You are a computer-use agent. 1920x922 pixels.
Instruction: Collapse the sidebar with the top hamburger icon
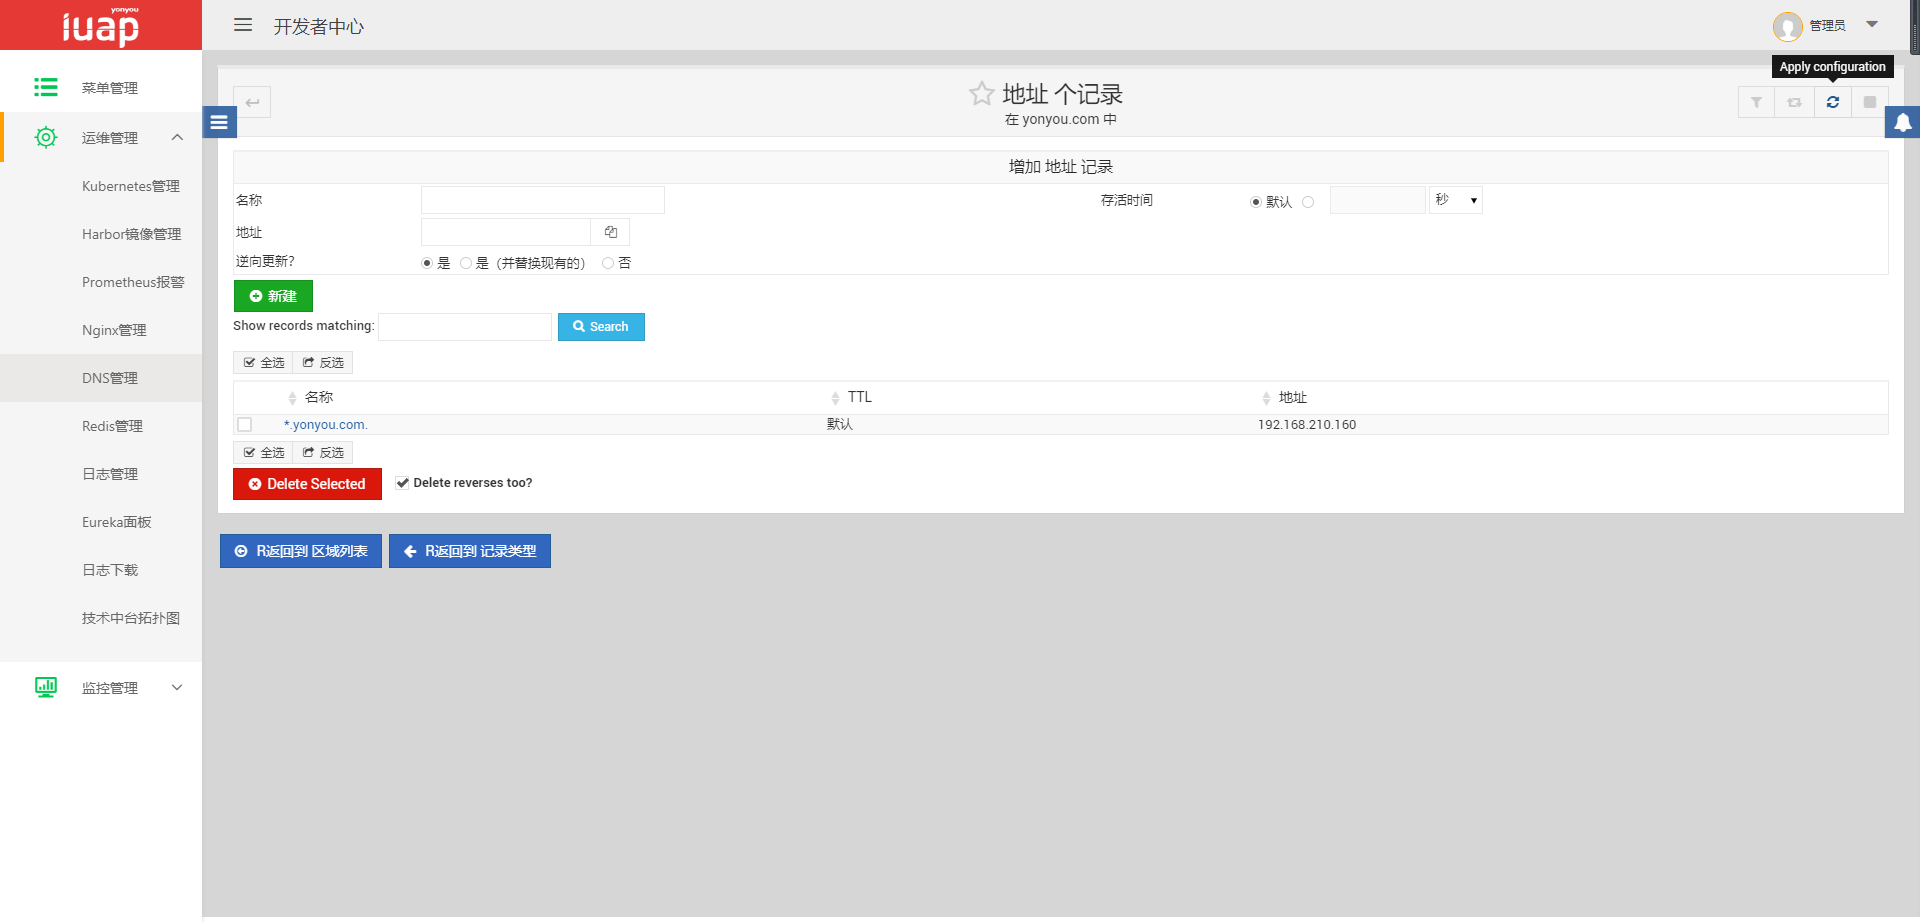pos(243,25)
